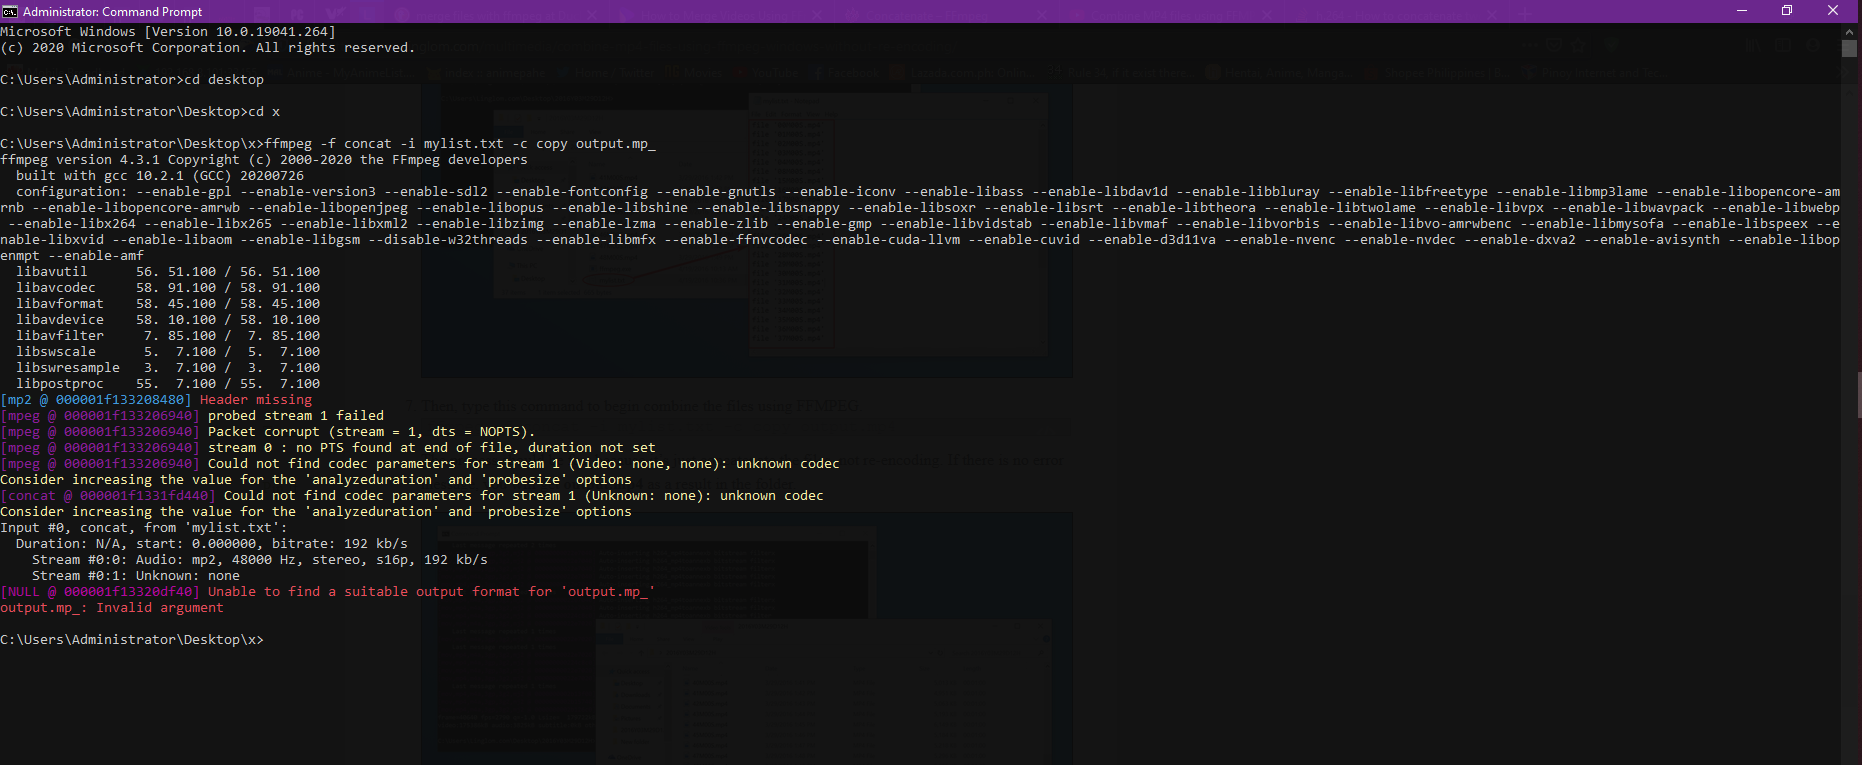The image size is (1862, 765).
Task: Click the "Desktop>cd x" command line
Action: [140, 112]
